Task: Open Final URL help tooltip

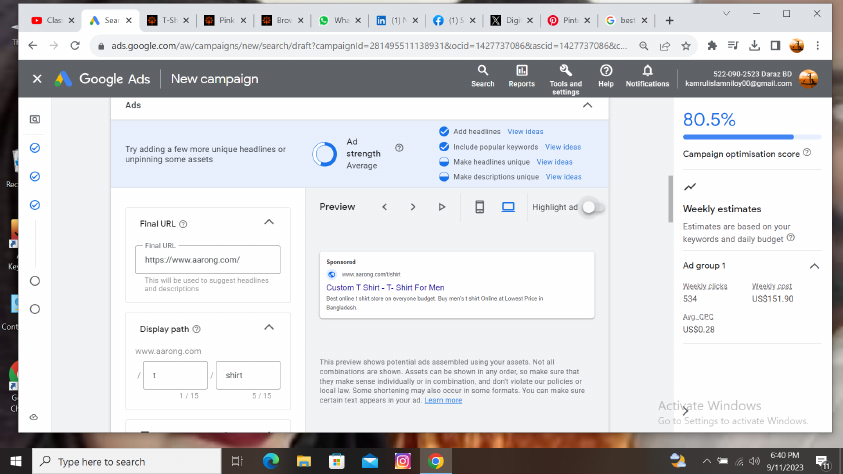Action: [183, 224]
